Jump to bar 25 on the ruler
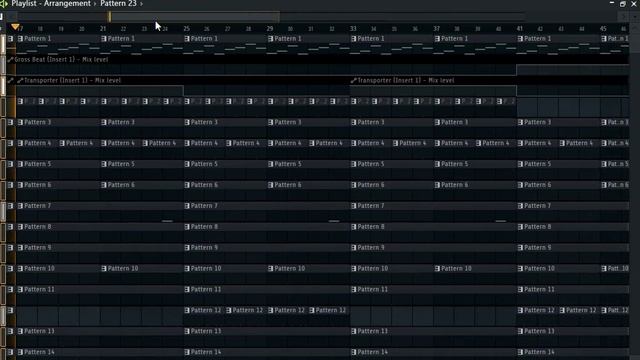Screen dimensions: 640x360 pyautogui.click(x=187, y=29)
